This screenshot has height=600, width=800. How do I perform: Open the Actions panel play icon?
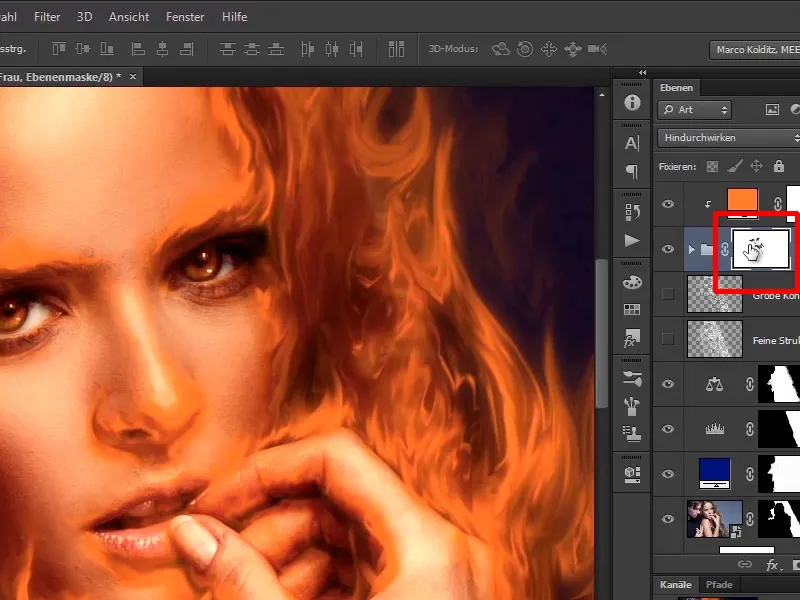(632, 240)
